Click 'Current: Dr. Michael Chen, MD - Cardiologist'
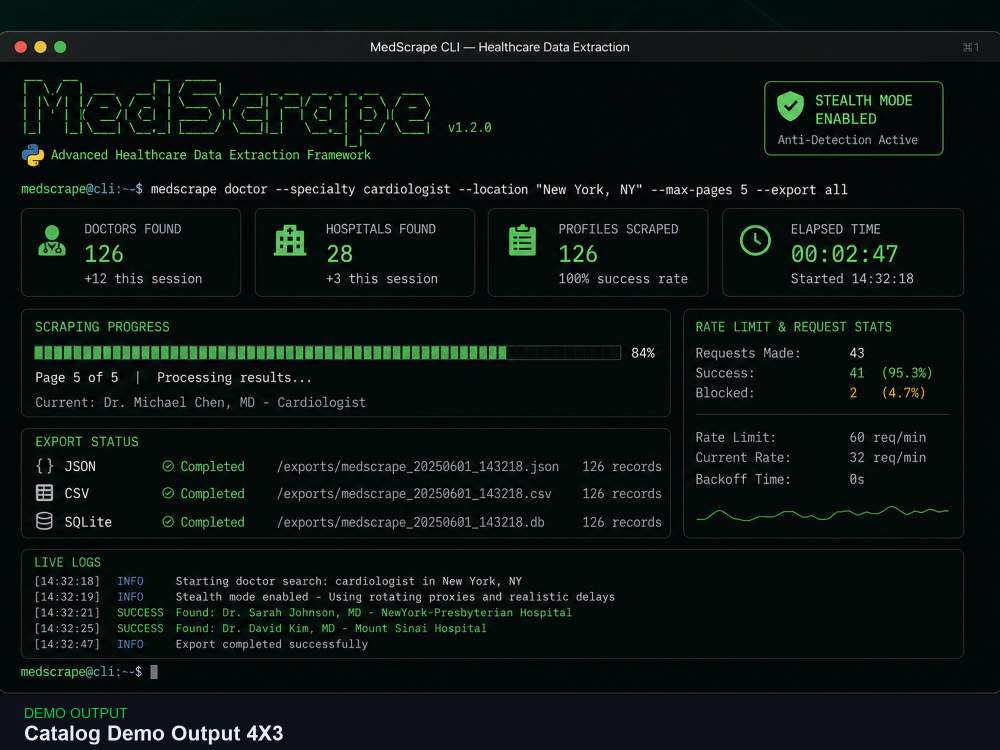The image size is (1000, 750). coord(200,402)
